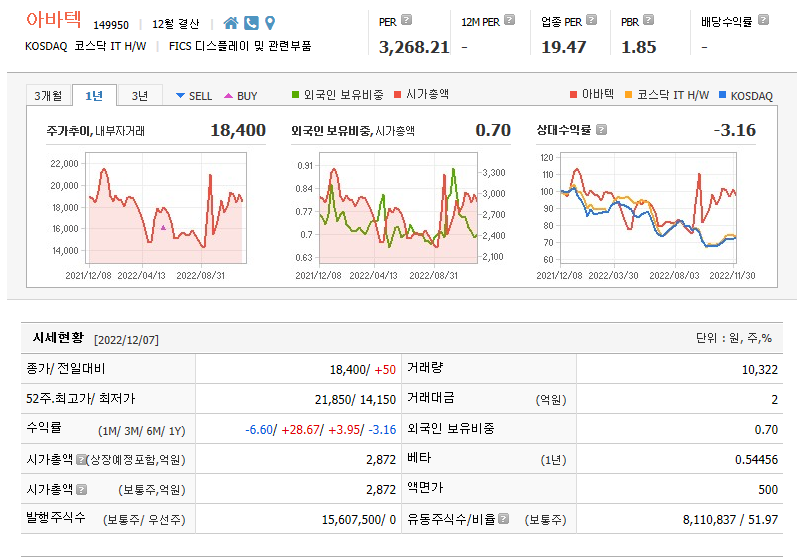Image resolution: width=799 pixels, height=558 pixels.
Task: Click the blue KOSDAQ legend swatch
Action: pos(722,94)
